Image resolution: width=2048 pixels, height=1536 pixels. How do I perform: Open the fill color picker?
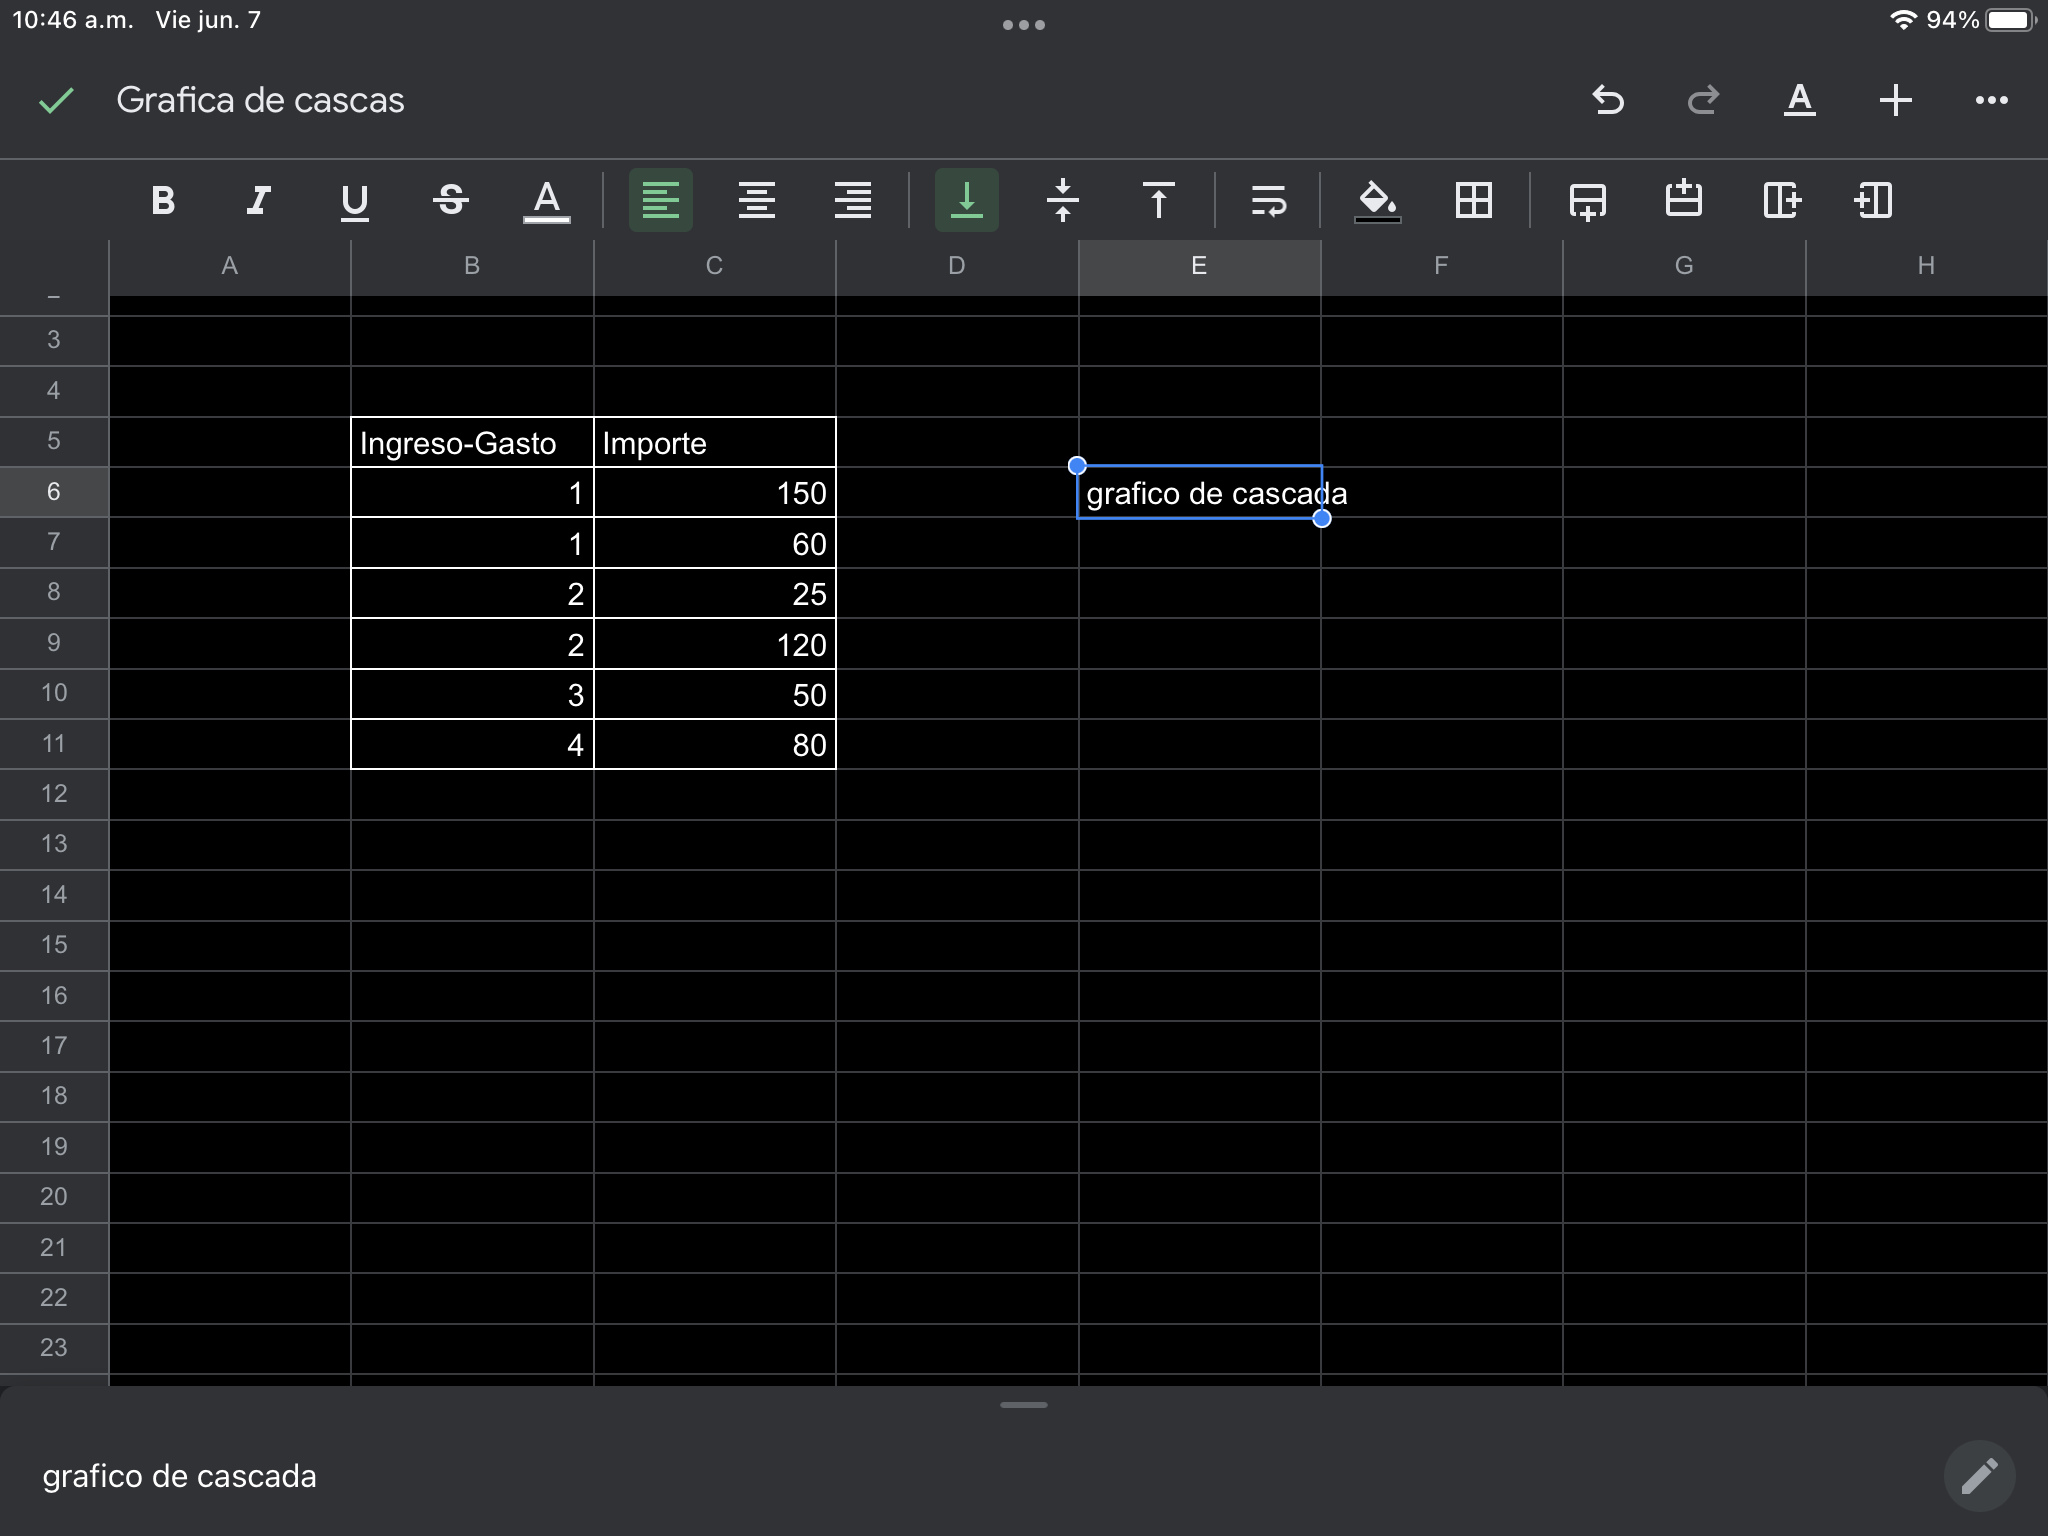pyautogui.click(x=1377, y=201)
